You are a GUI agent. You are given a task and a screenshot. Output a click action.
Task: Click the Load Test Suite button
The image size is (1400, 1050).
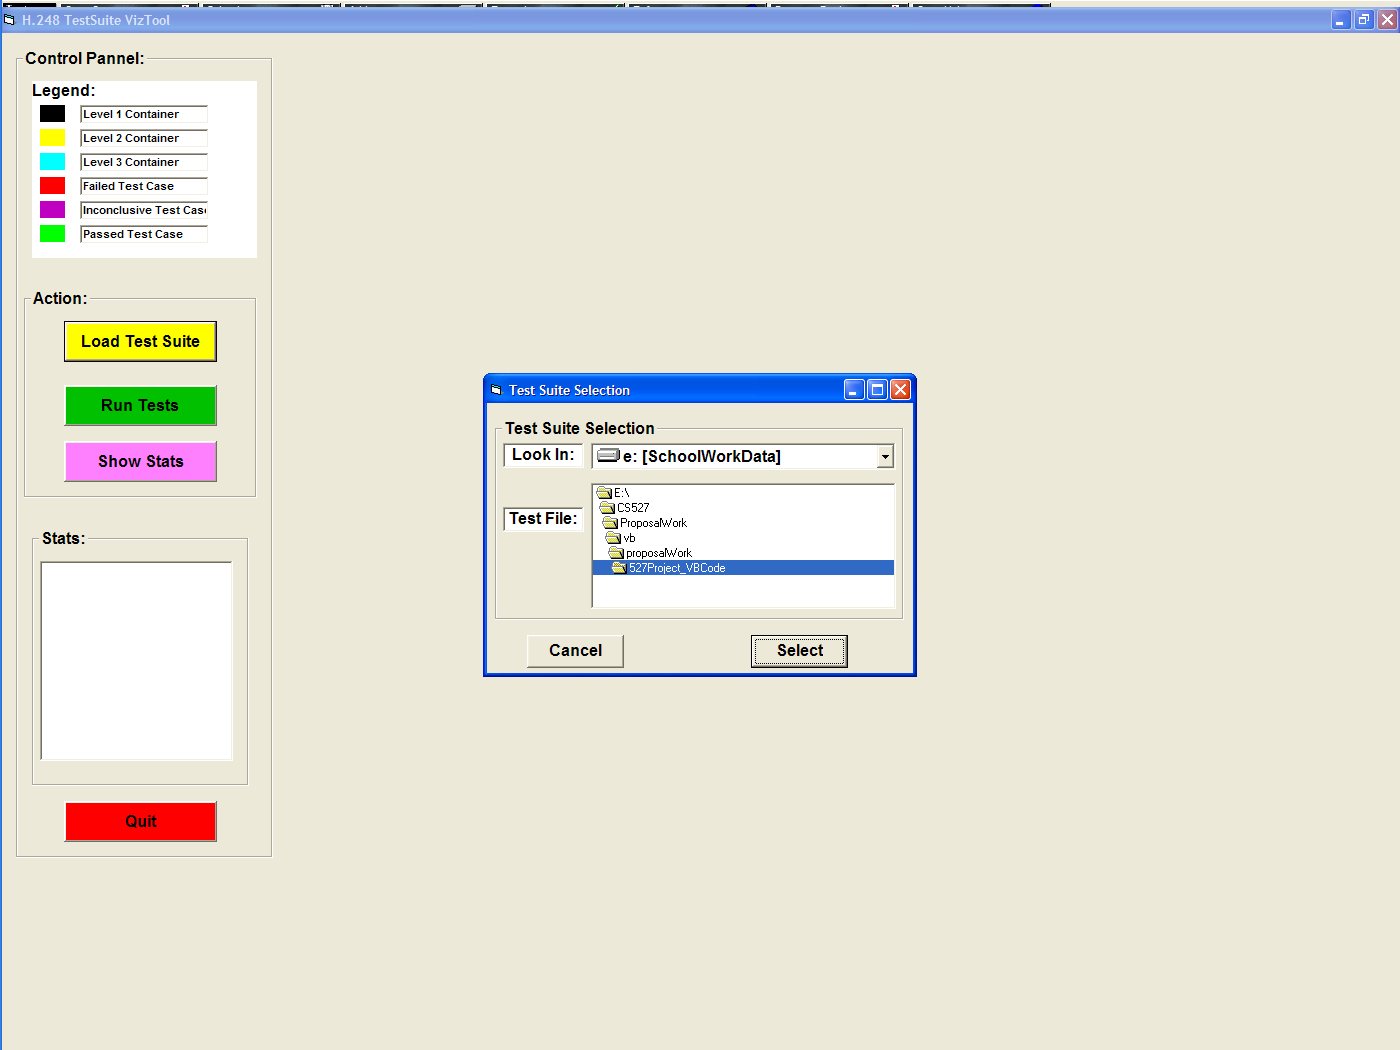click(x=140, y=341)
